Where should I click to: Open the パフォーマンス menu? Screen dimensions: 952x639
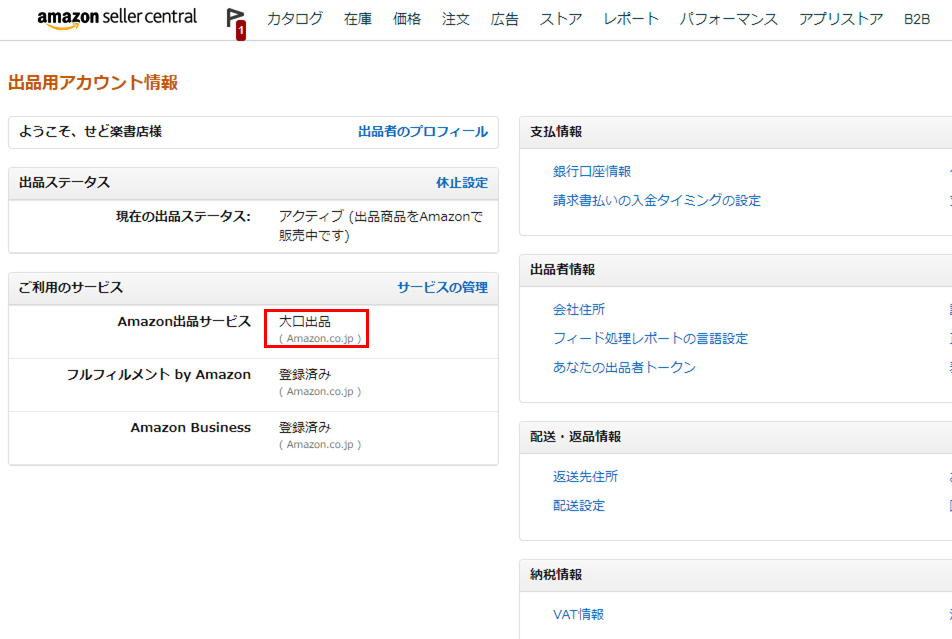pyautogui.click(x=729, y=19)
